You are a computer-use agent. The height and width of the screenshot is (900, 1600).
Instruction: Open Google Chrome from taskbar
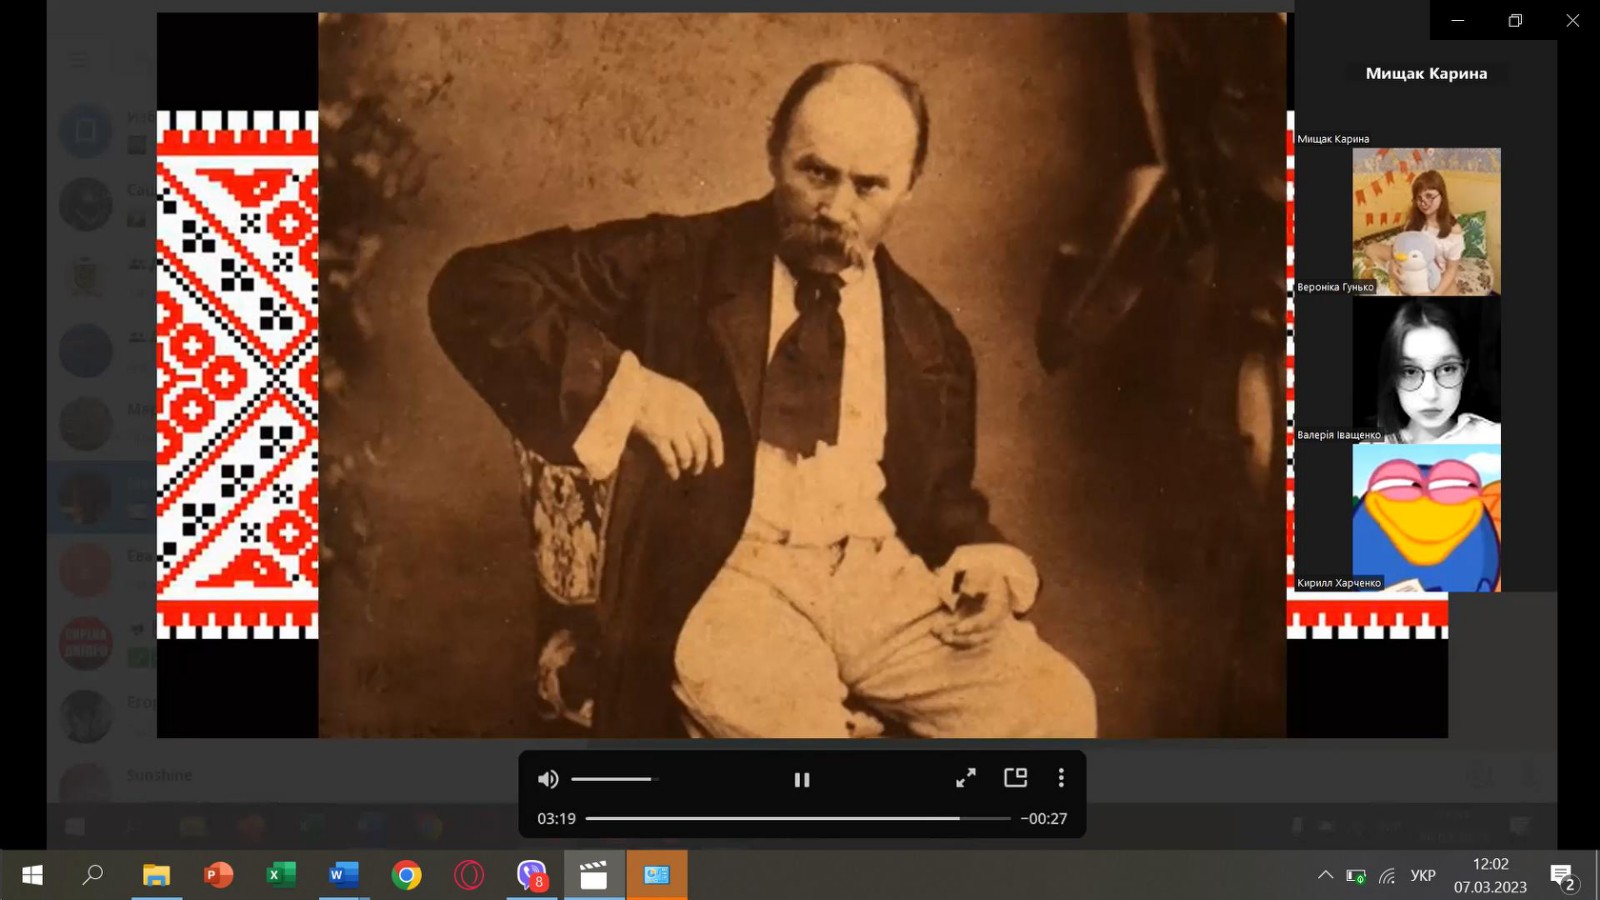(x=406, y=875)
